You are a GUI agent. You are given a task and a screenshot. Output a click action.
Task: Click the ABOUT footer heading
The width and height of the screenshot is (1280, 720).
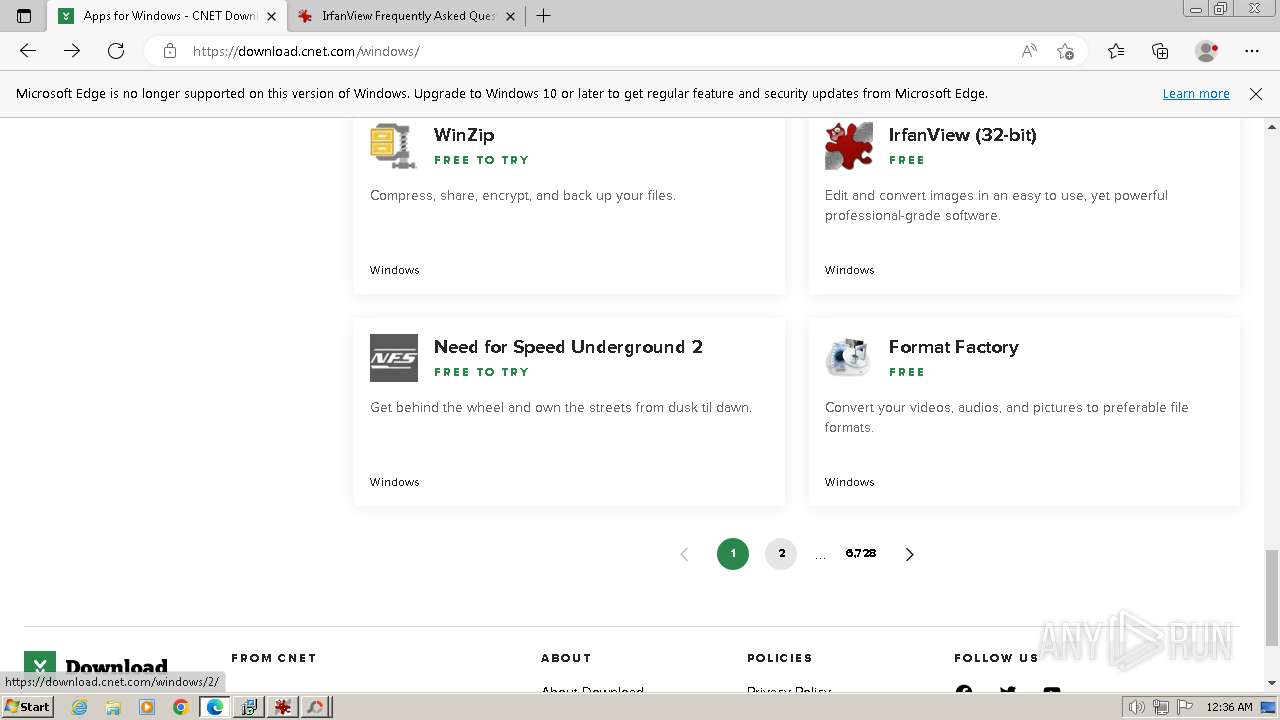coord(566,658)
